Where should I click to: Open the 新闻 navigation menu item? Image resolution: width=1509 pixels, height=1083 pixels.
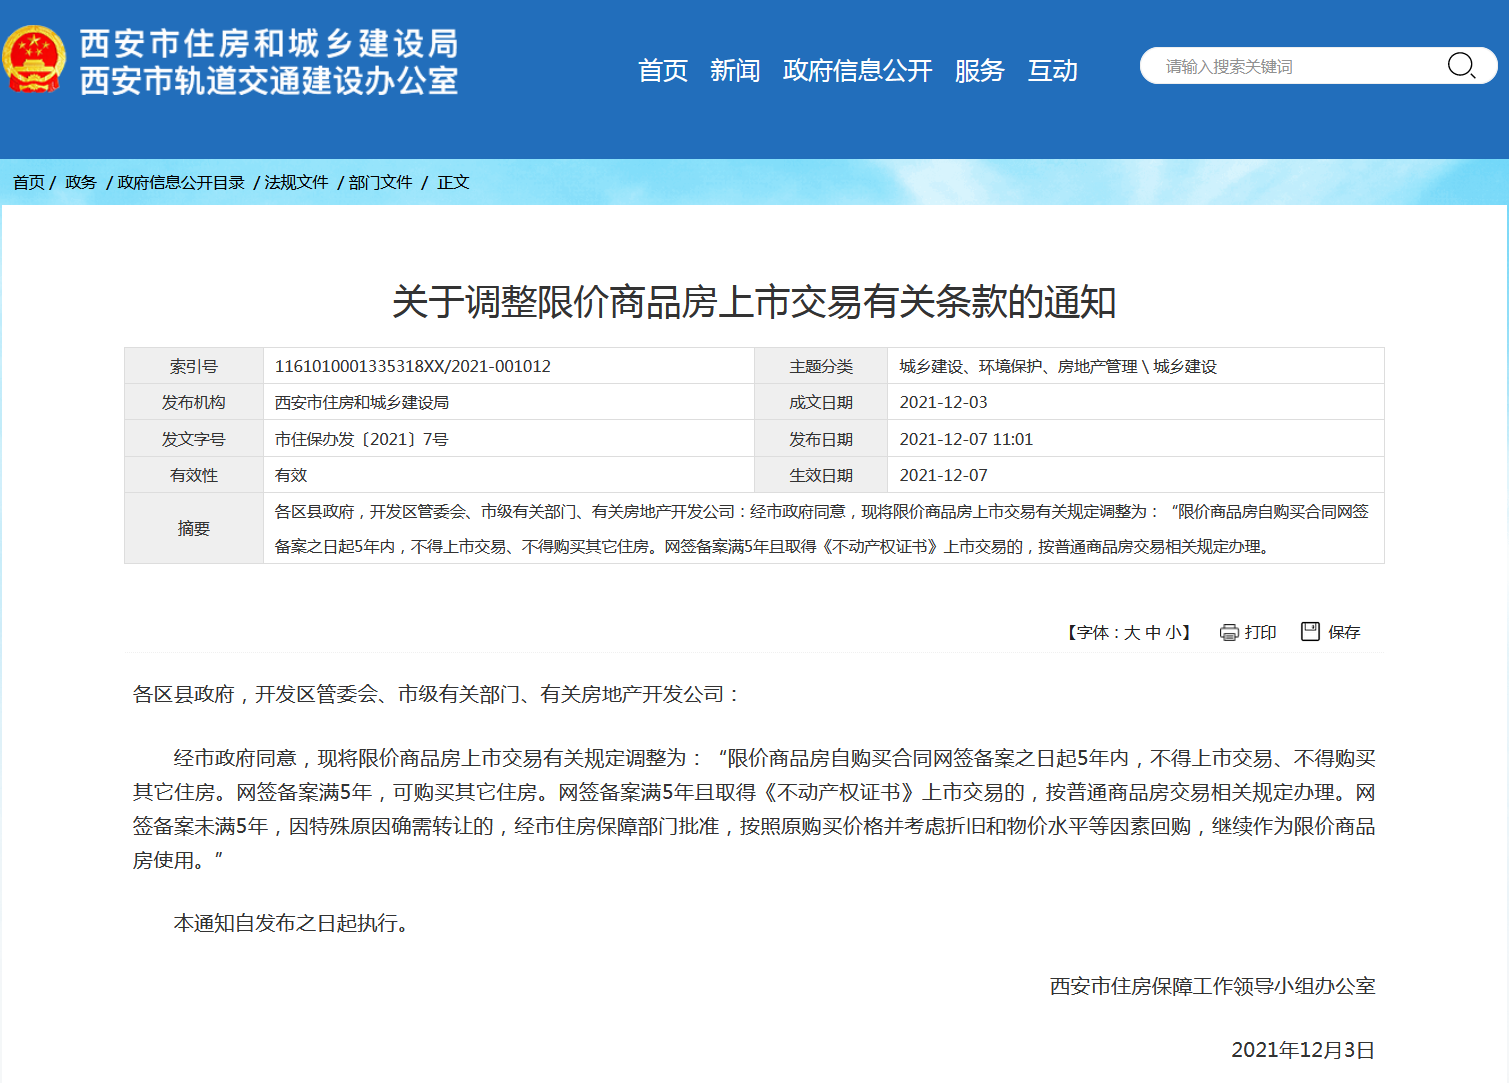pyautogui.click(x=735, y=71)
